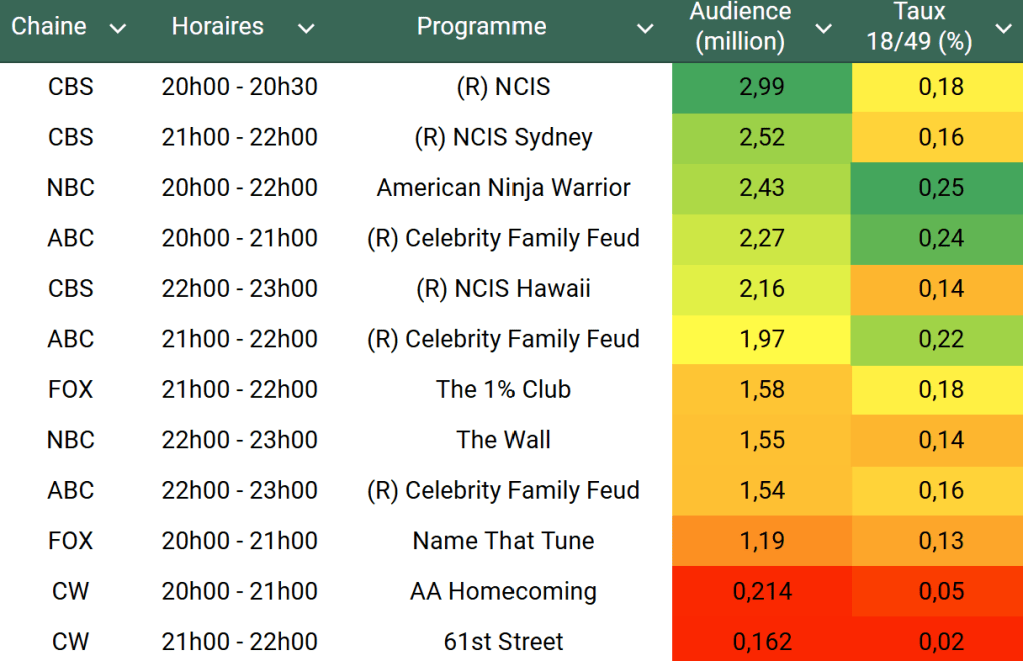
Task: Click the dark green 0,25 rating cell
Action: [x=941, y=188]
